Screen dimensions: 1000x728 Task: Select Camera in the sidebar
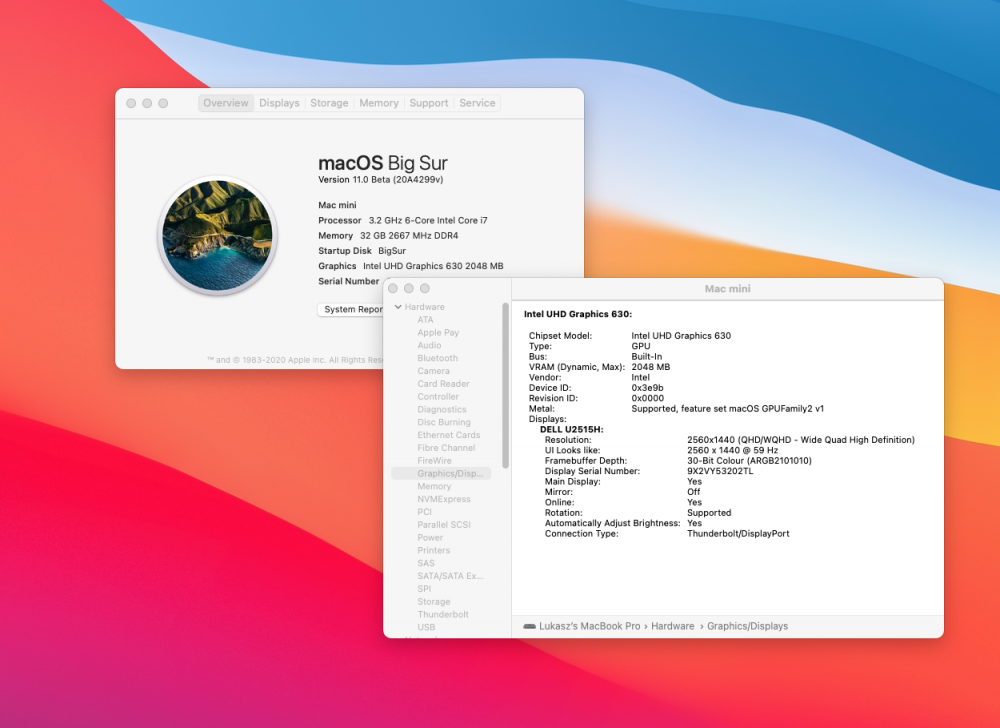(x=434, y=370)
